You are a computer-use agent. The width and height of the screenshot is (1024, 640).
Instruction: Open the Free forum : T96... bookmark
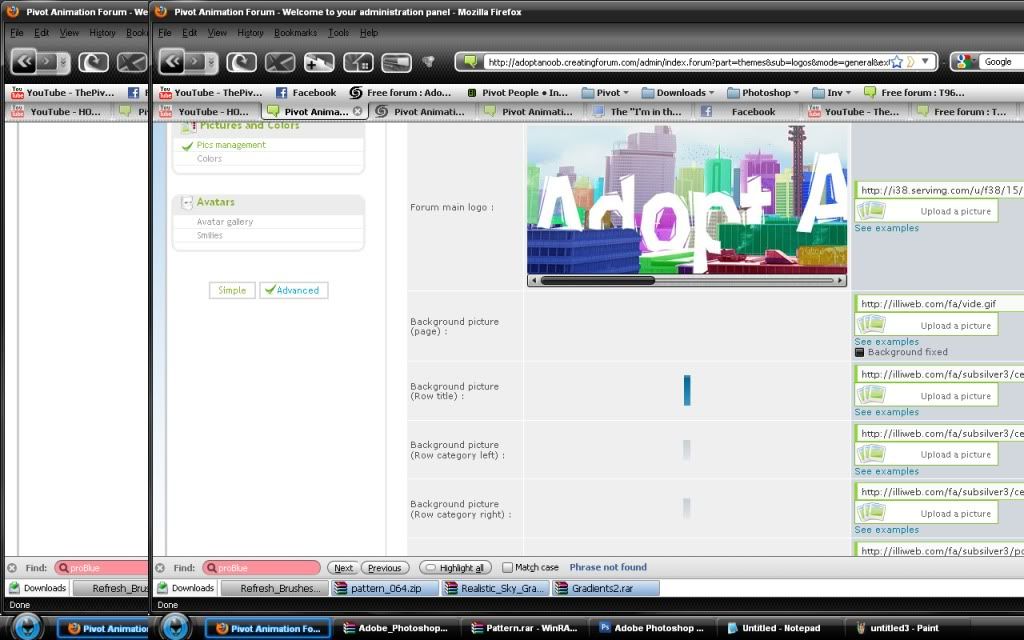coord(914,93)
